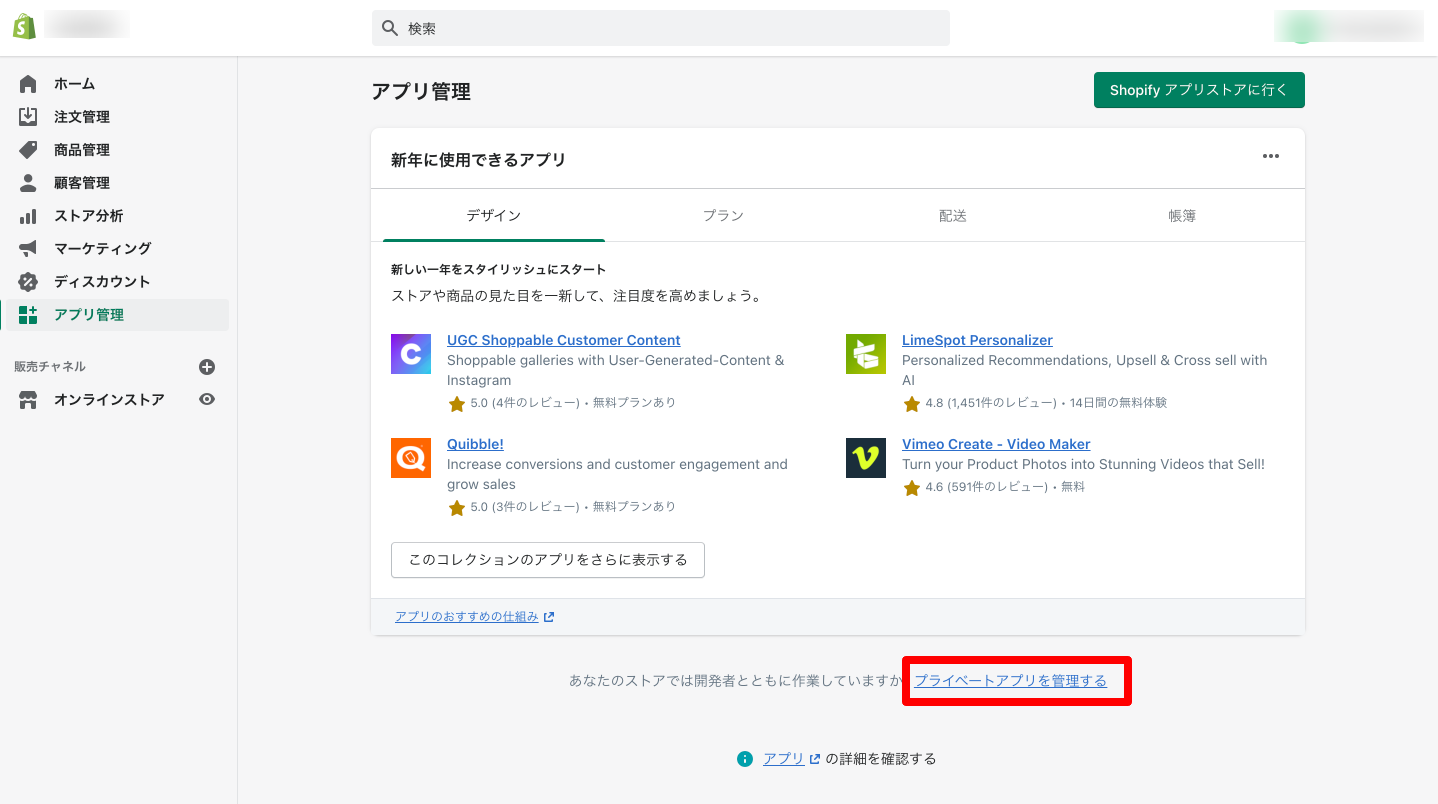Switch to the プラン tab

pos(723,216)
